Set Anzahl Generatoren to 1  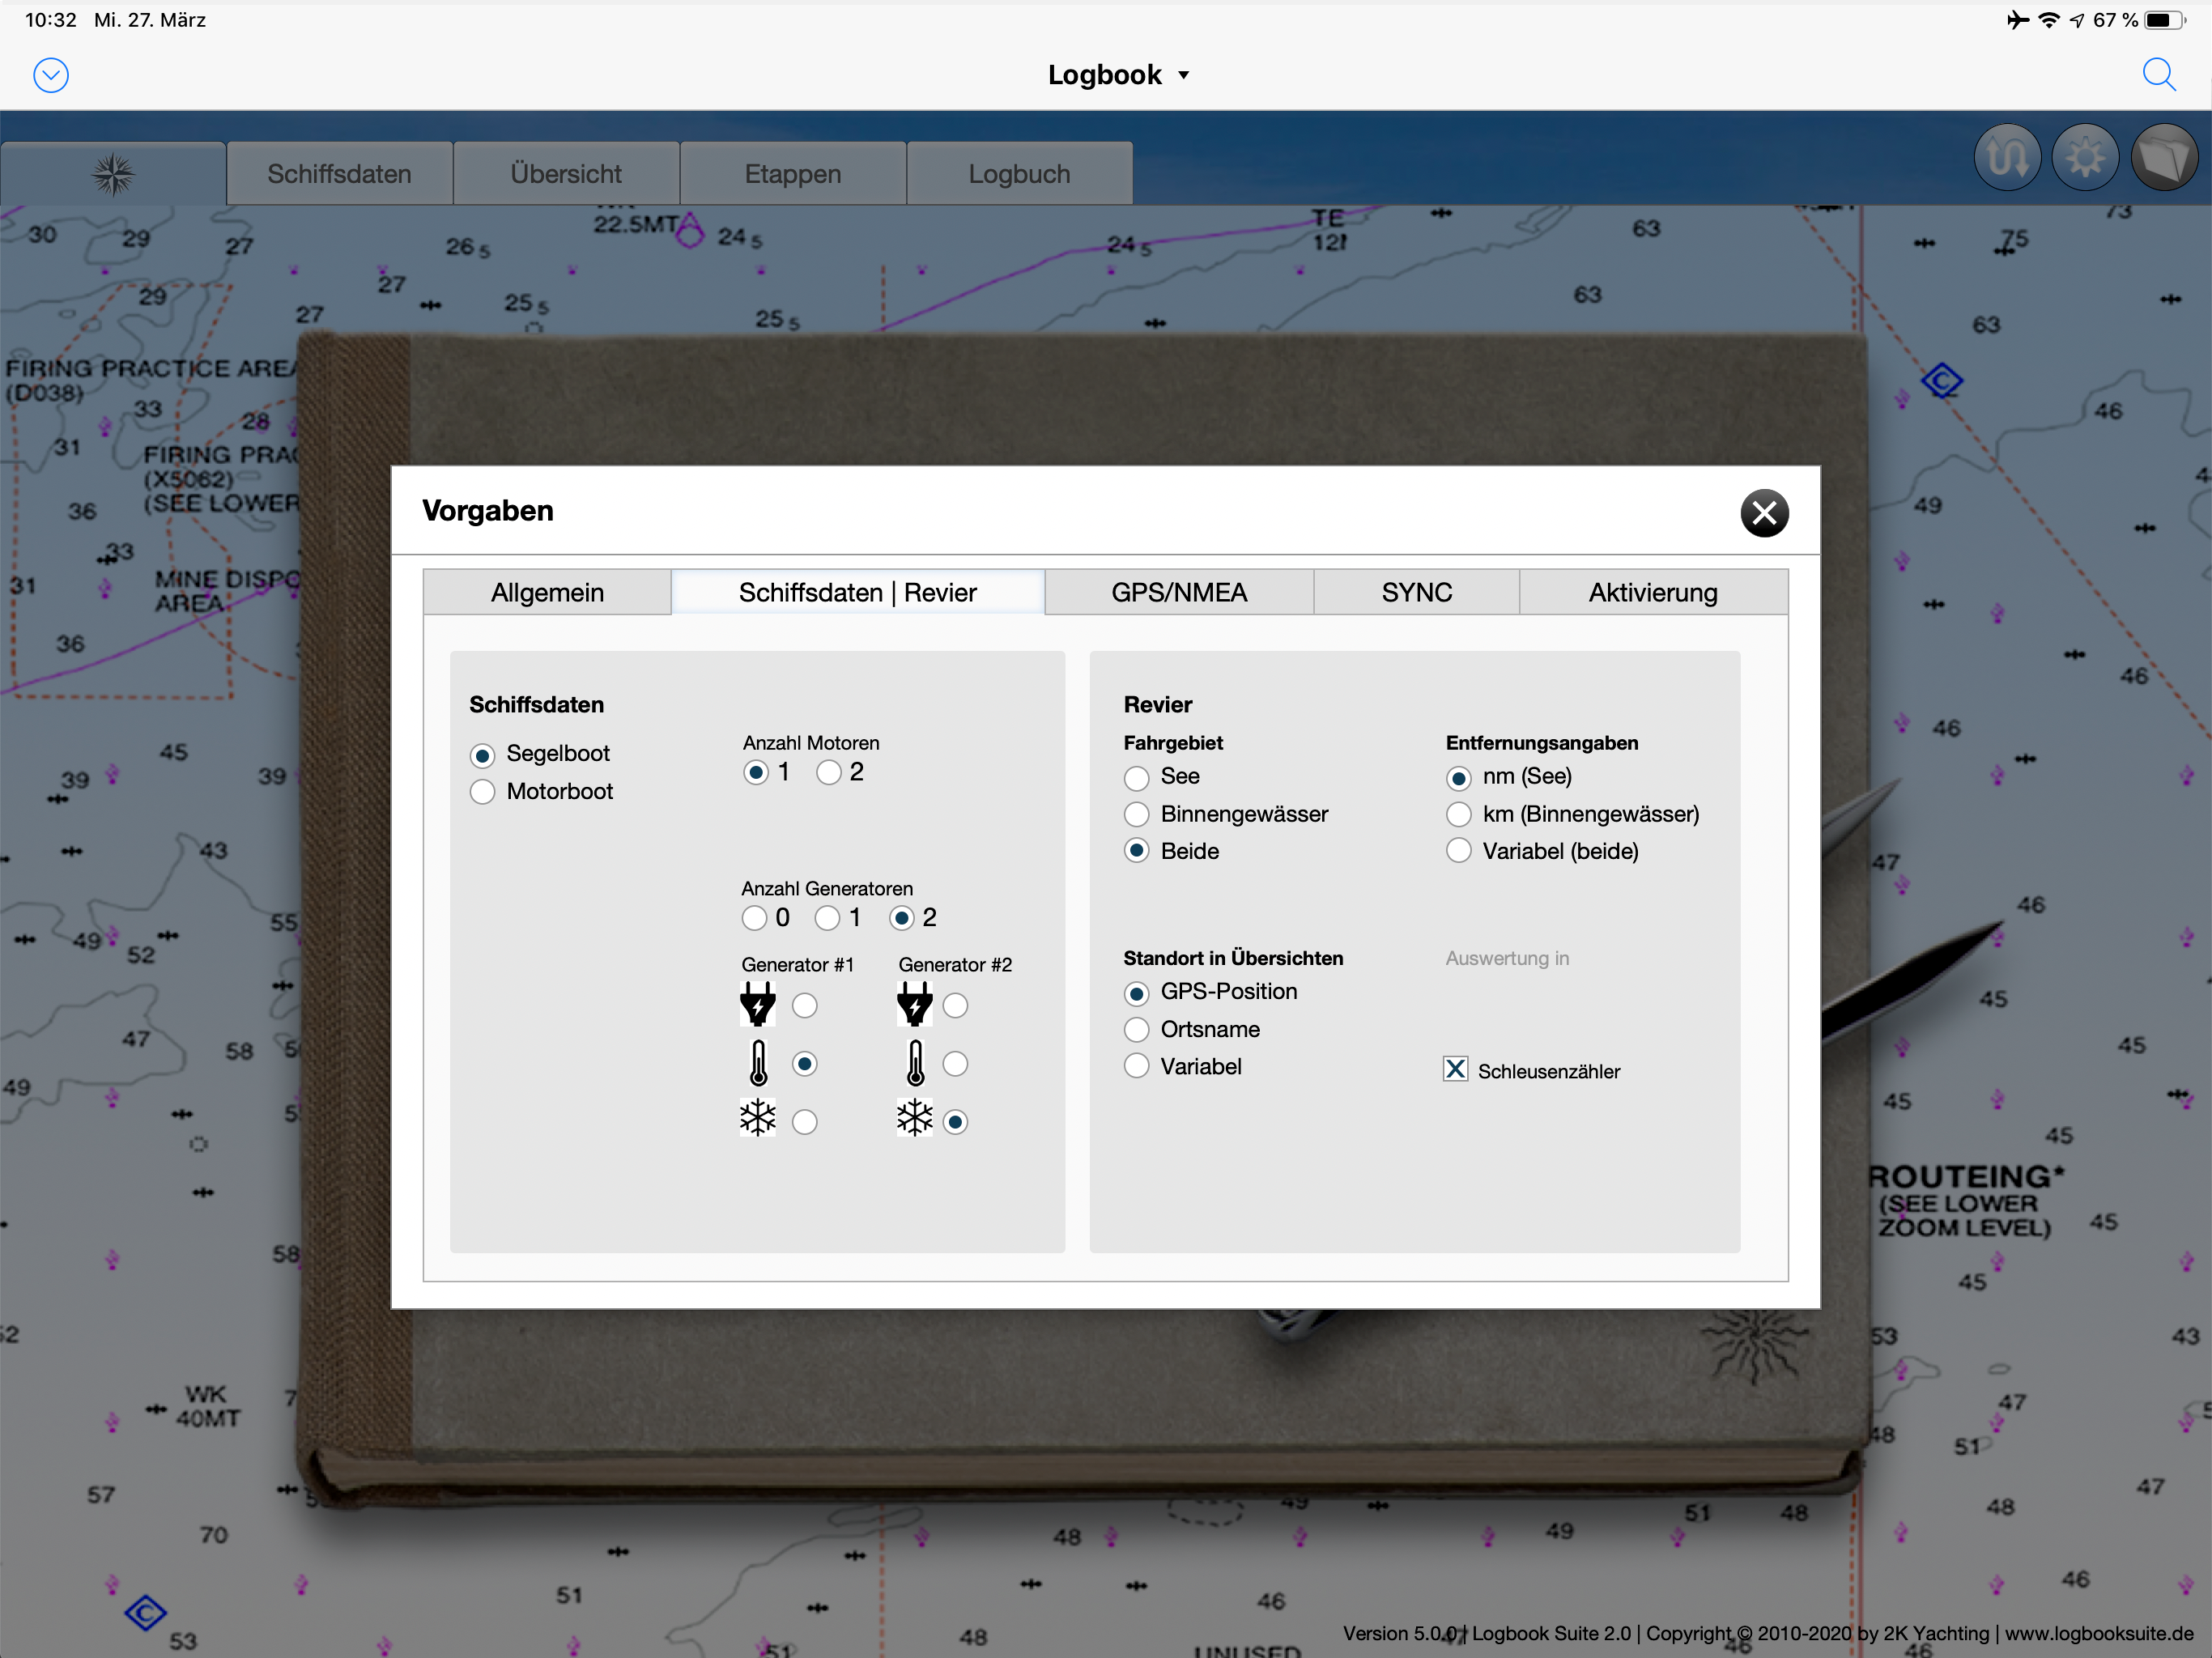coord(827,918)
